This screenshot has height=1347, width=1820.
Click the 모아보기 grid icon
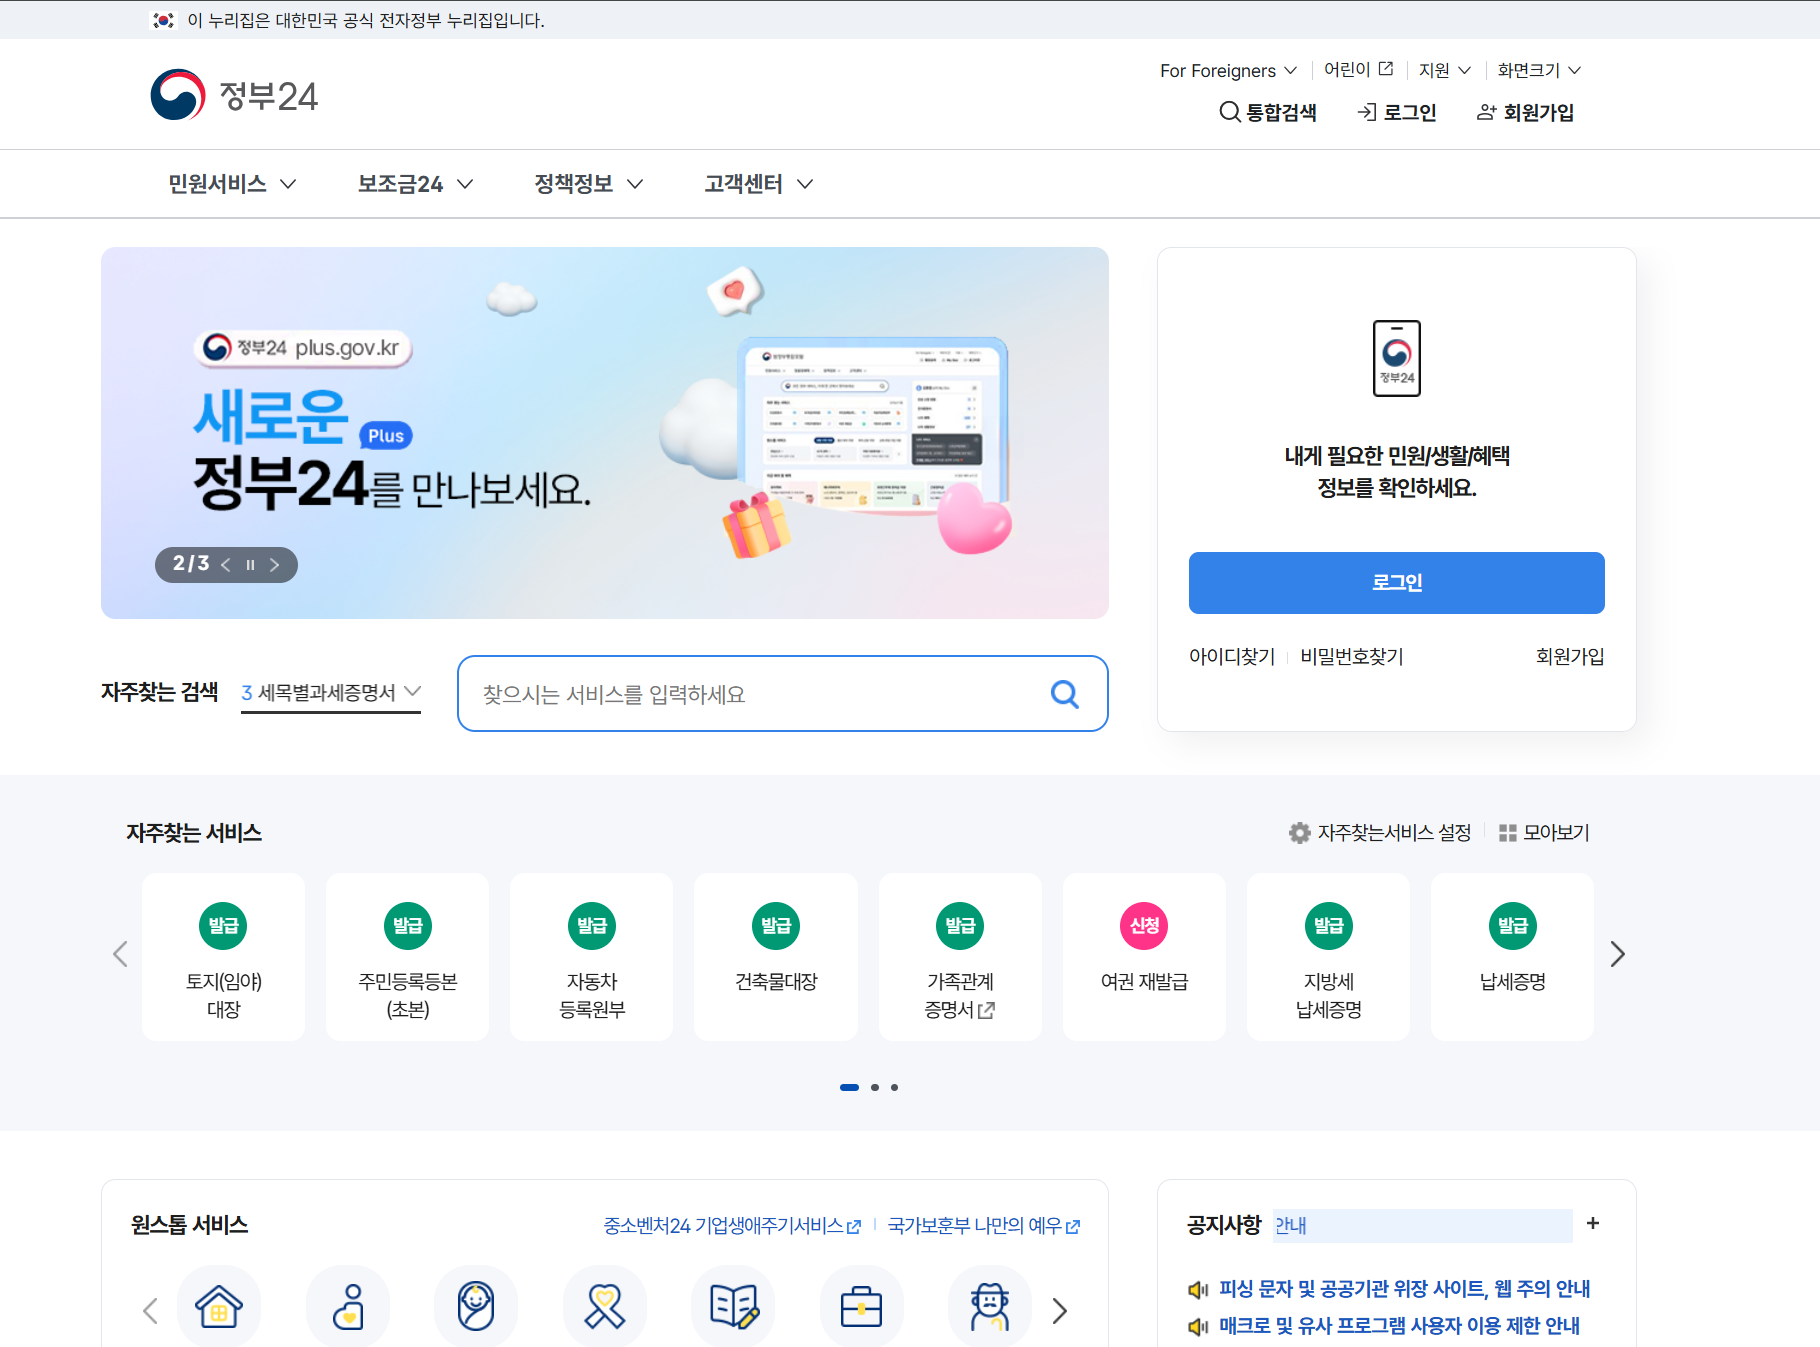click(1544, 833)
